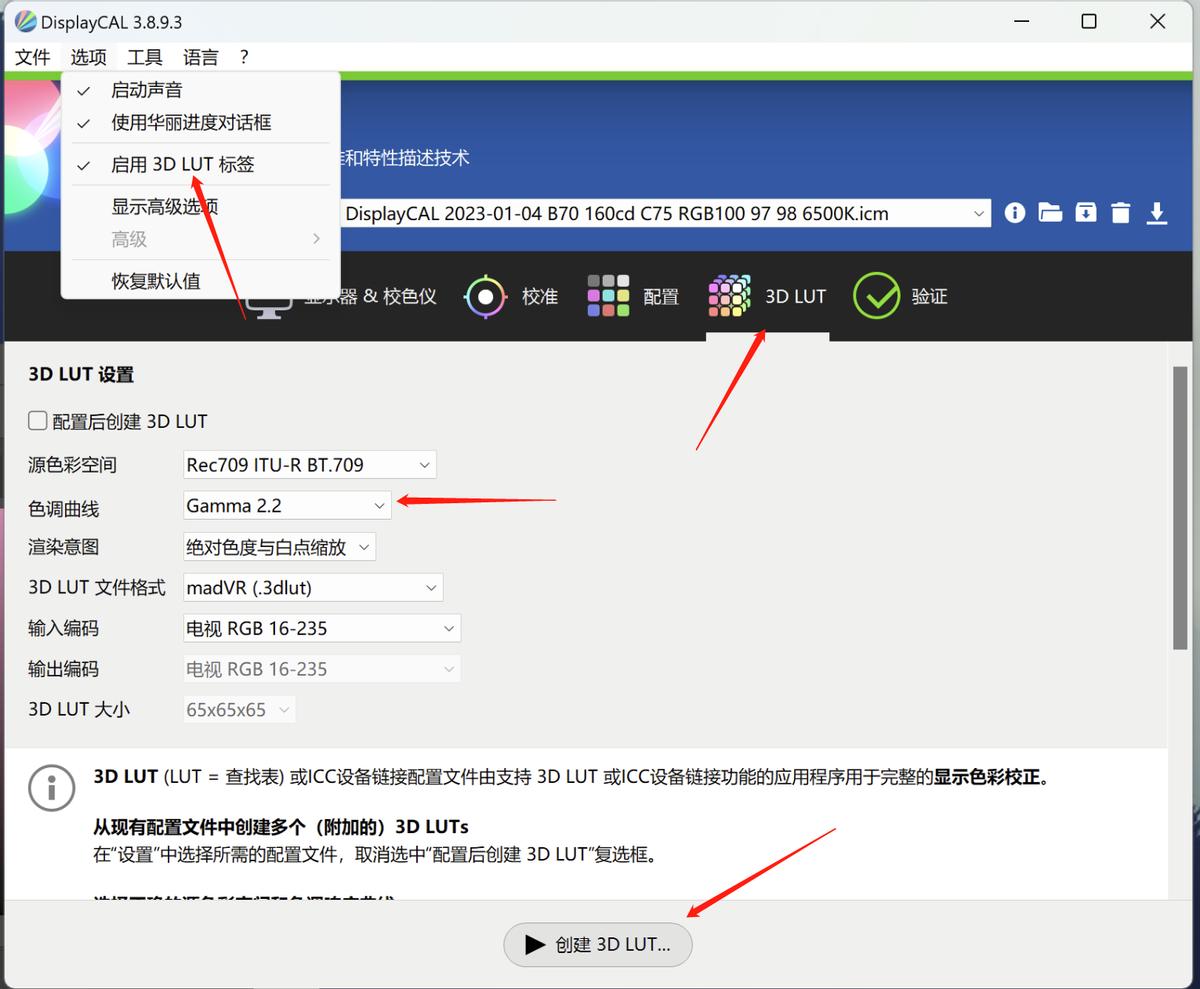The width and height of the screenshot is (1200, 989).
Task: Click the folder icon to load a profile
Action: 1050,212
